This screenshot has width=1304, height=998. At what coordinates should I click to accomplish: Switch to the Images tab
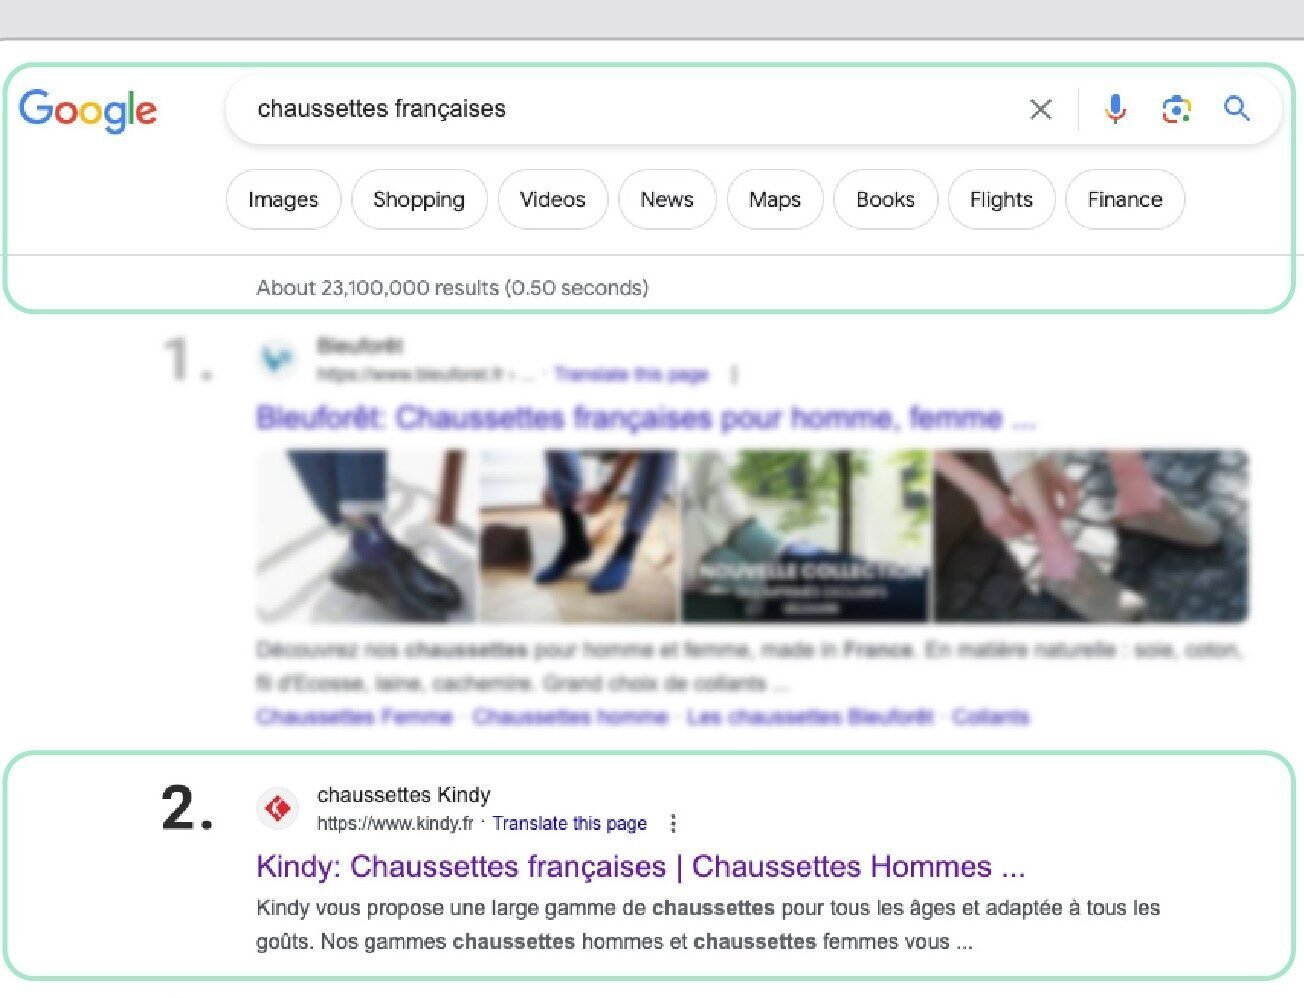pos(283,200)
